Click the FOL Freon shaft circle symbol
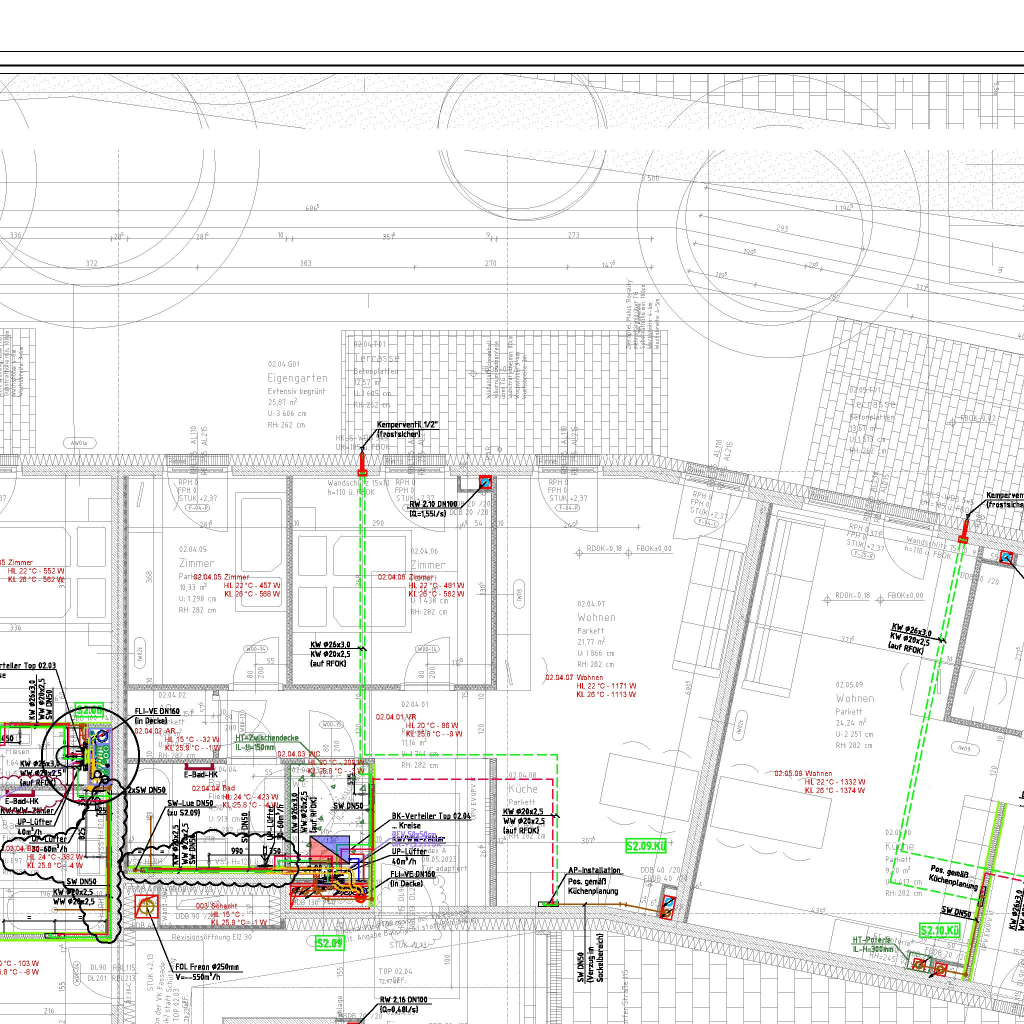 pos(147,908)
